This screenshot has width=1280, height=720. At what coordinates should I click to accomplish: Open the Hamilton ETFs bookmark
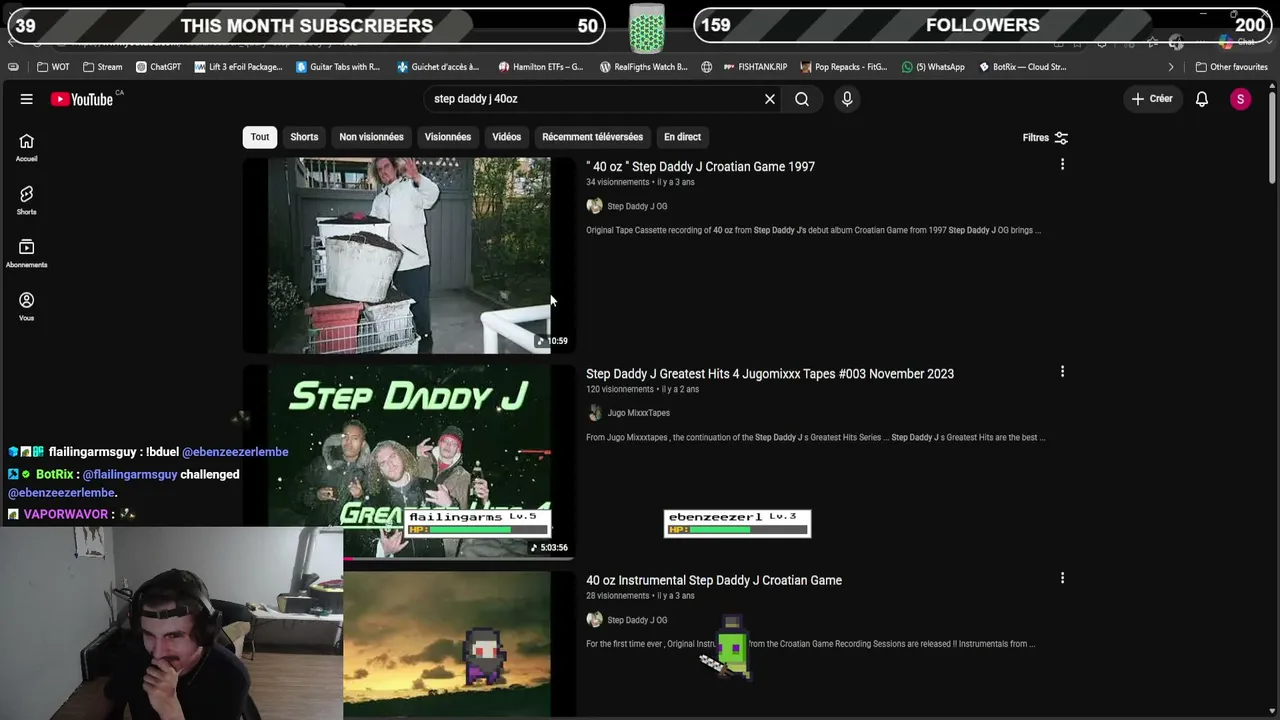(x=541, y=67)
